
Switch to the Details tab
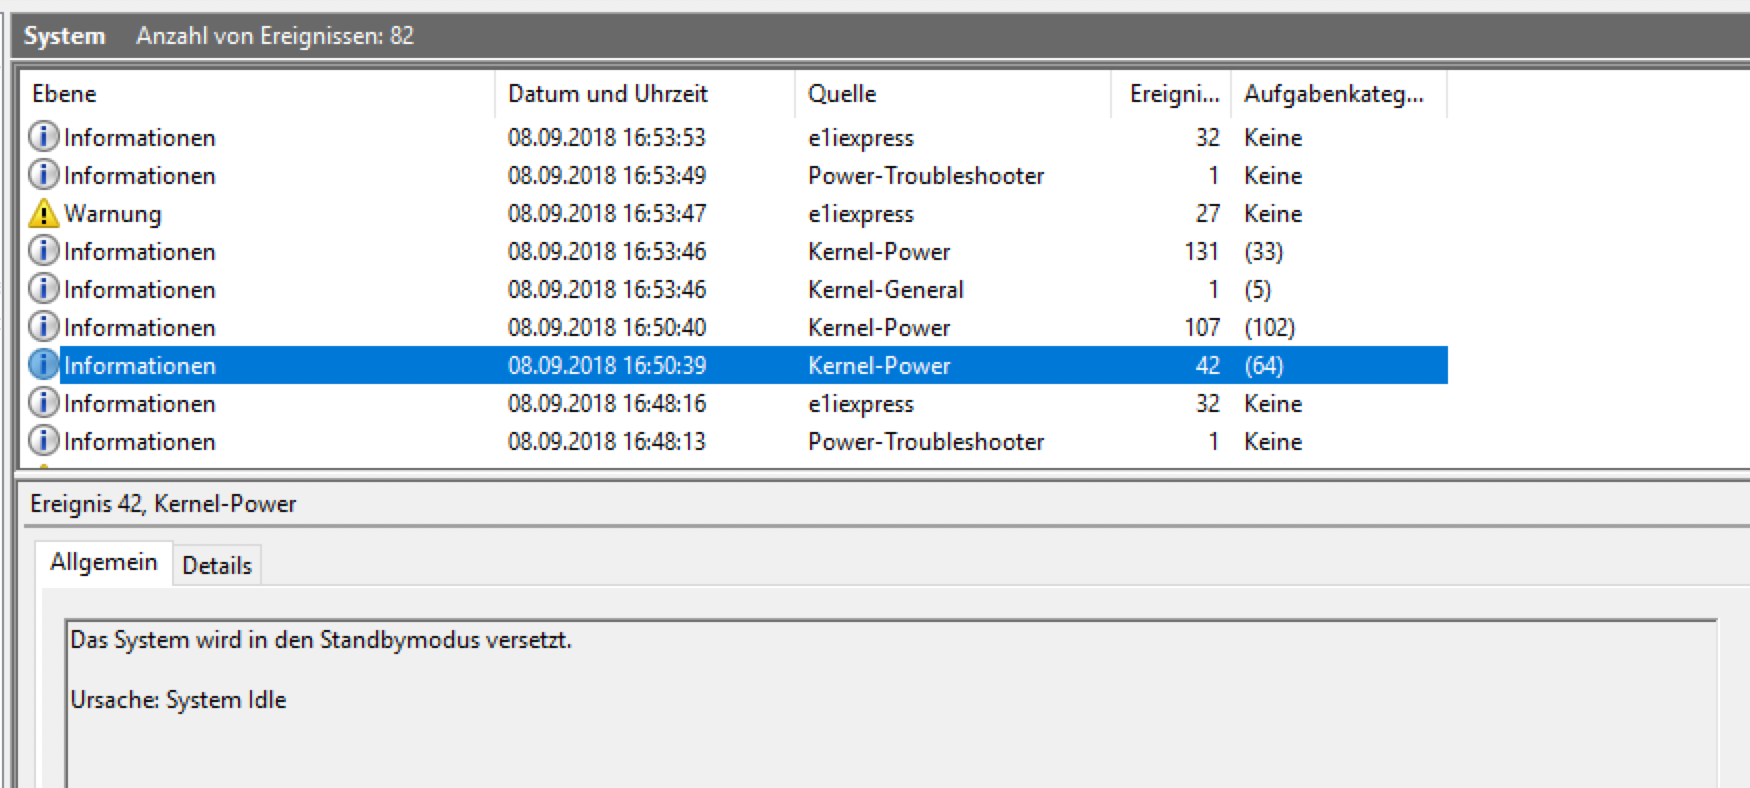217,565
